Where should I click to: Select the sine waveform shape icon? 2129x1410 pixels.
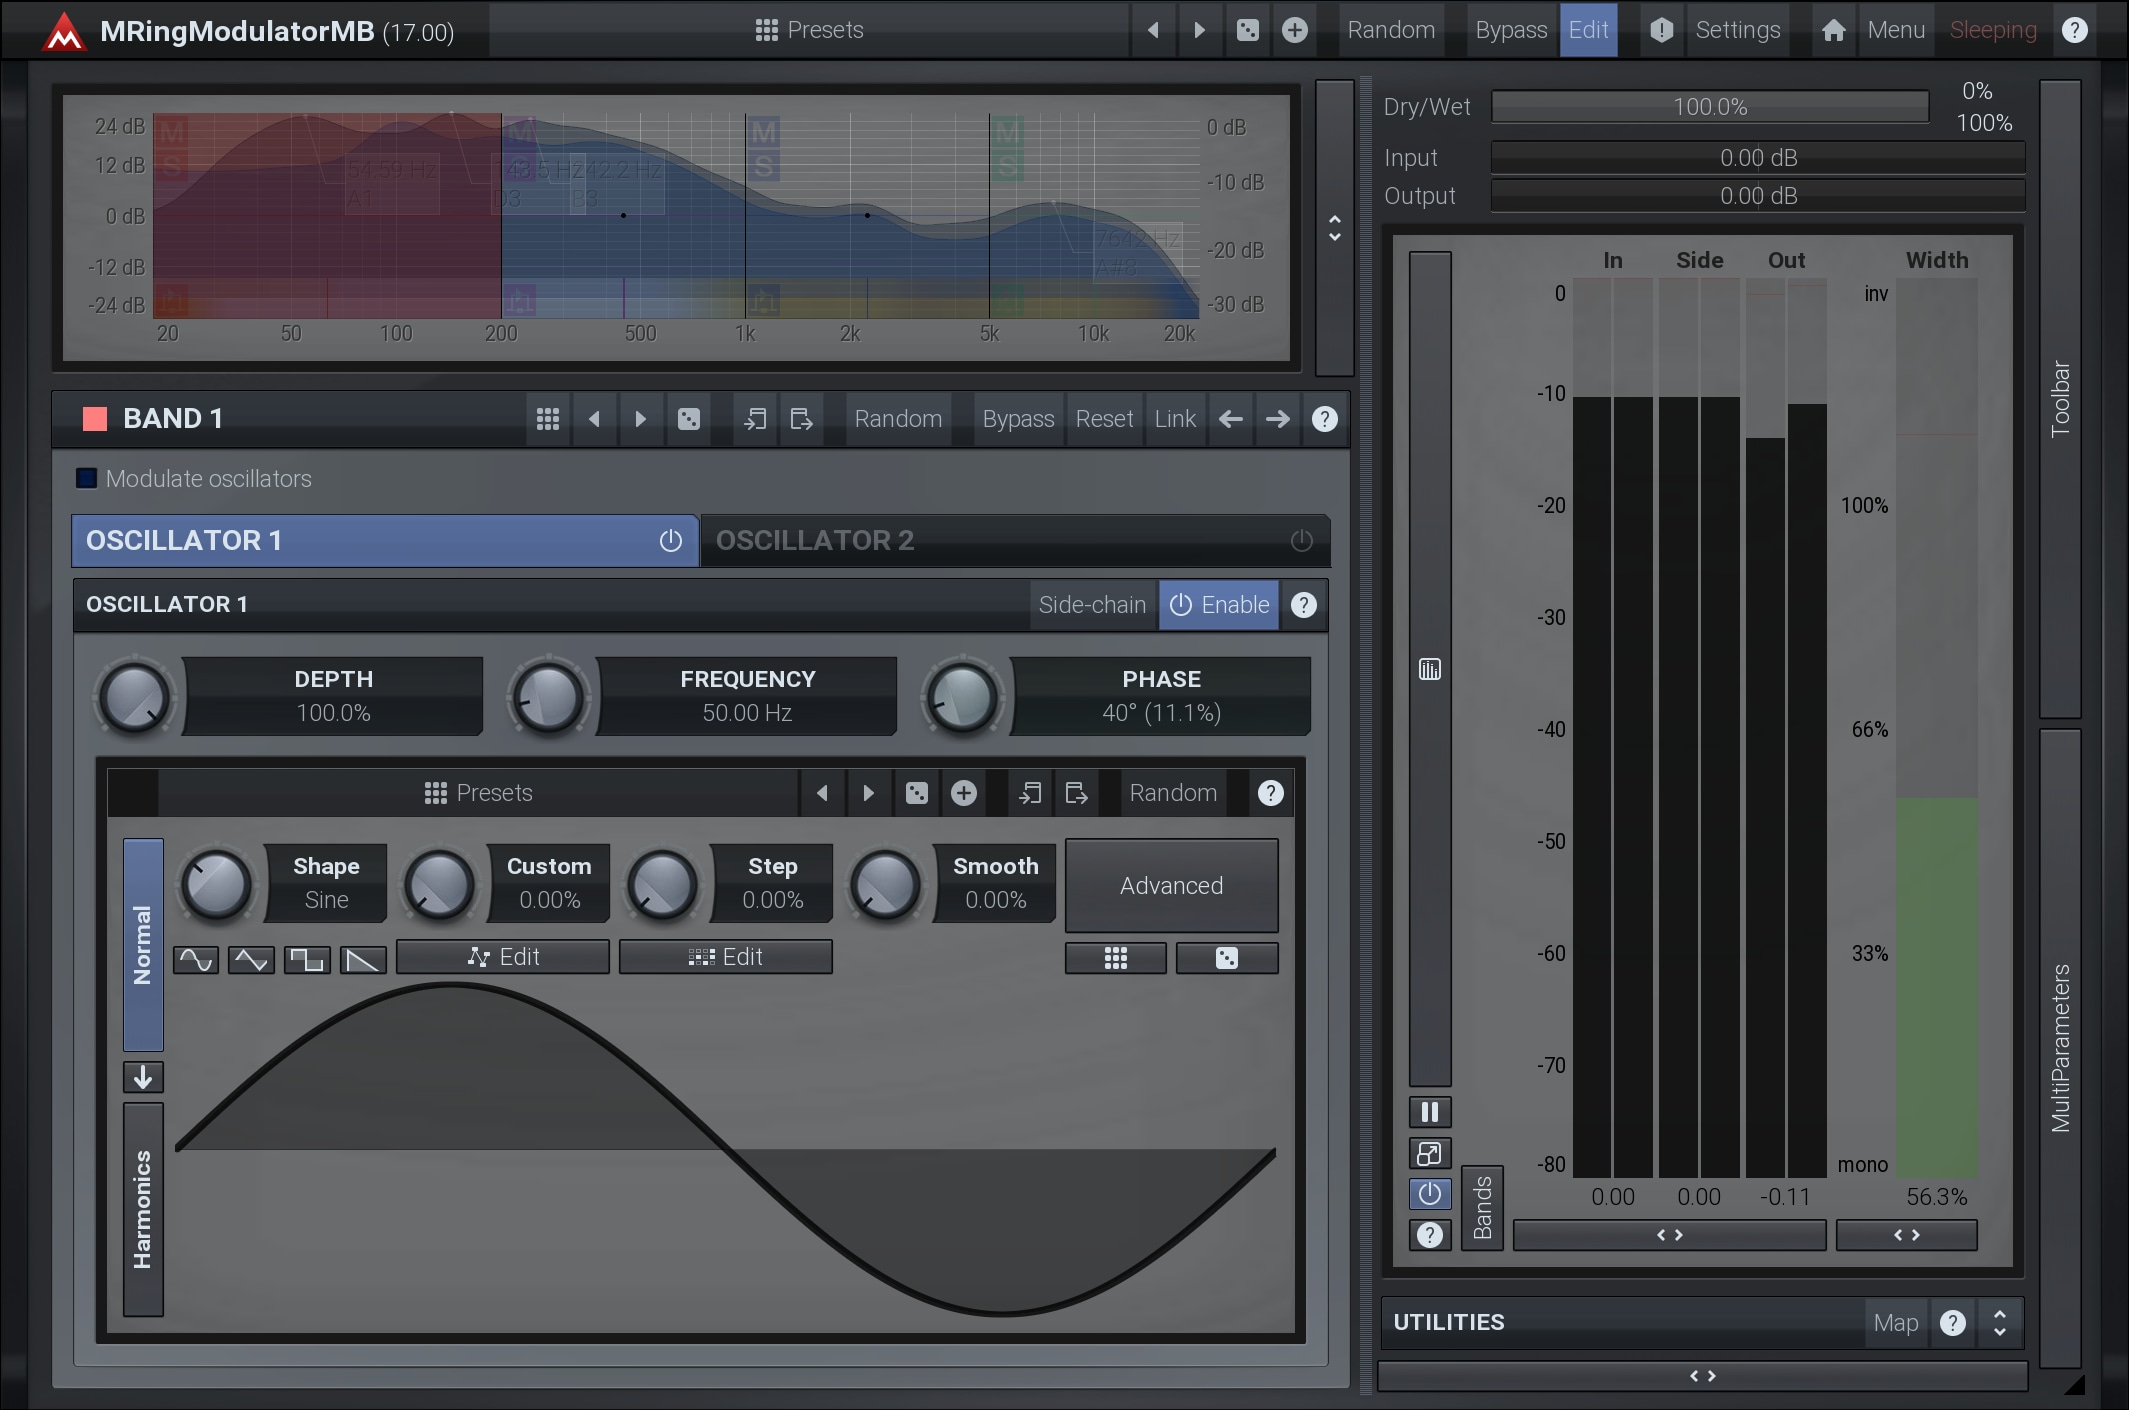click(196, 960)
